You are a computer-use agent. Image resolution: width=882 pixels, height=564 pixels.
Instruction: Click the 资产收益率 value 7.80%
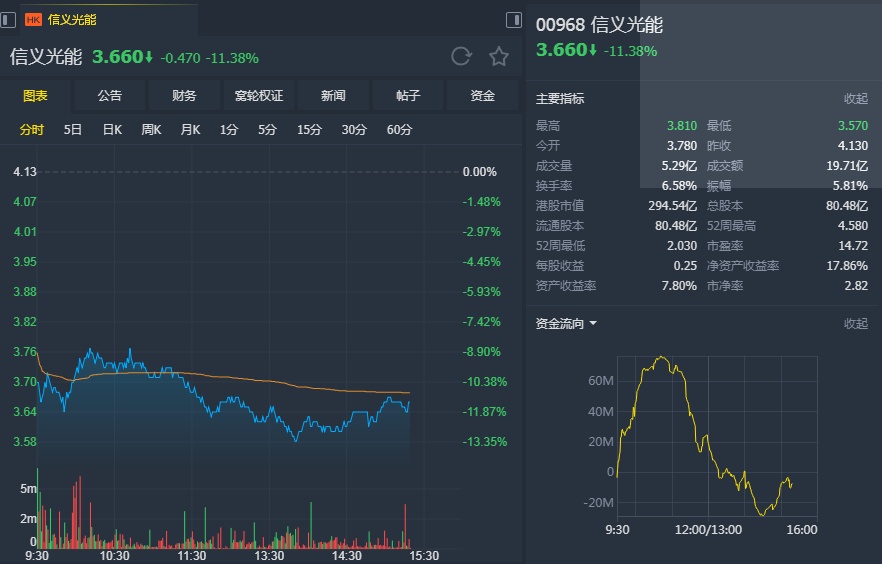pos(679,286)
